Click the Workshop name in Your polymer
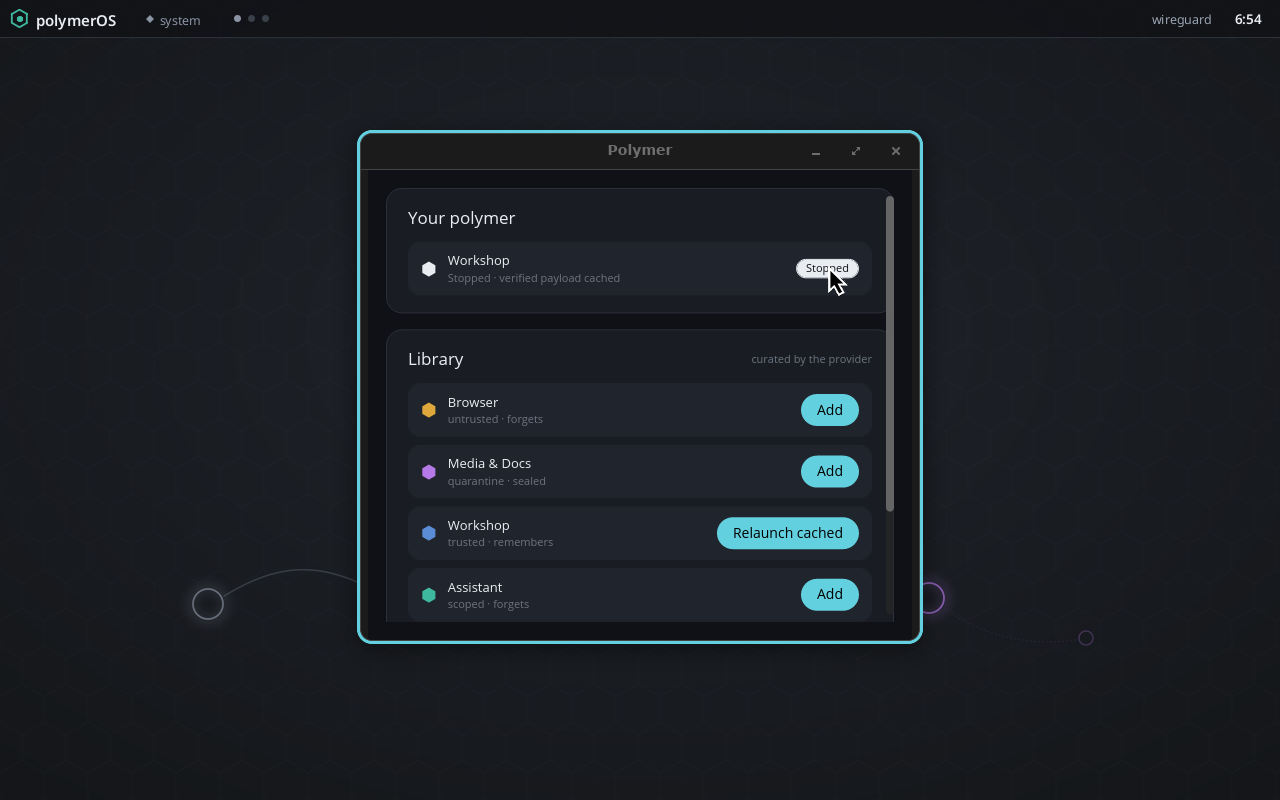Viewport: 1280px width, 800px height. [478, 260]
